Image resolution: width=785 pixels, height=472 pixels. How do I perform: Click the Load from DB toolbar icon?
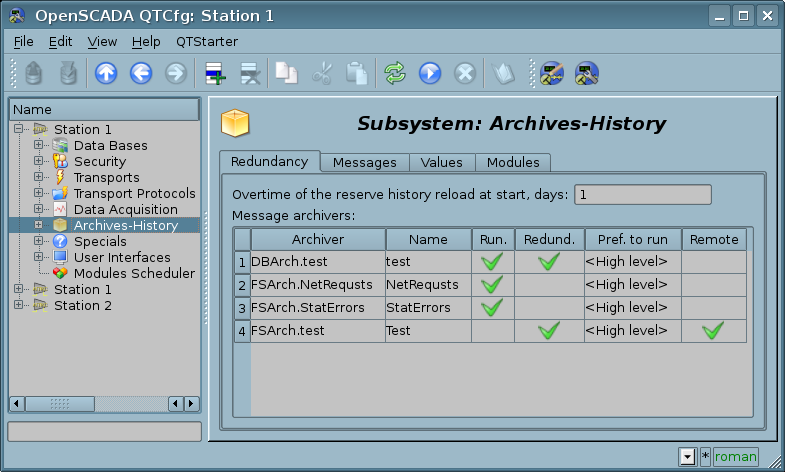tap(33, 73)
